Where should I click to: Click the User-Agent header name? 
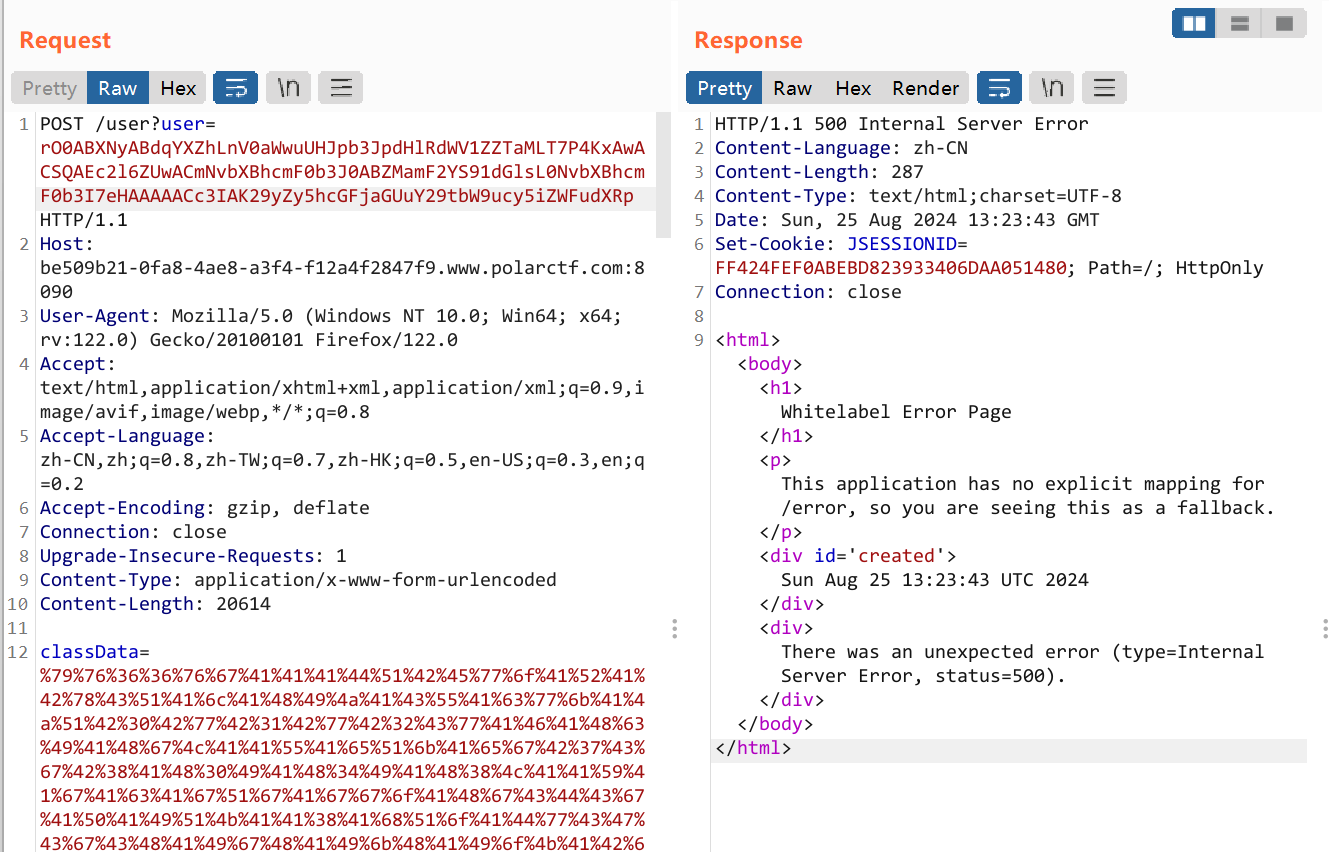pos(97,316)
